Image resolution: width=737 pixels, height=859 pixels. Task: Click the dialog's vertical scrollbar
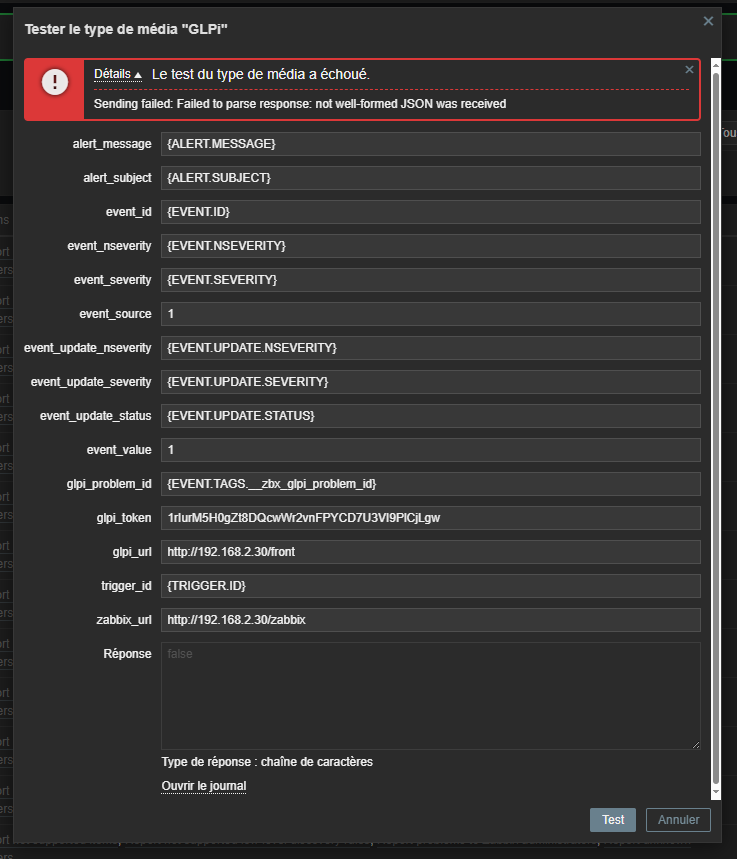715,420
